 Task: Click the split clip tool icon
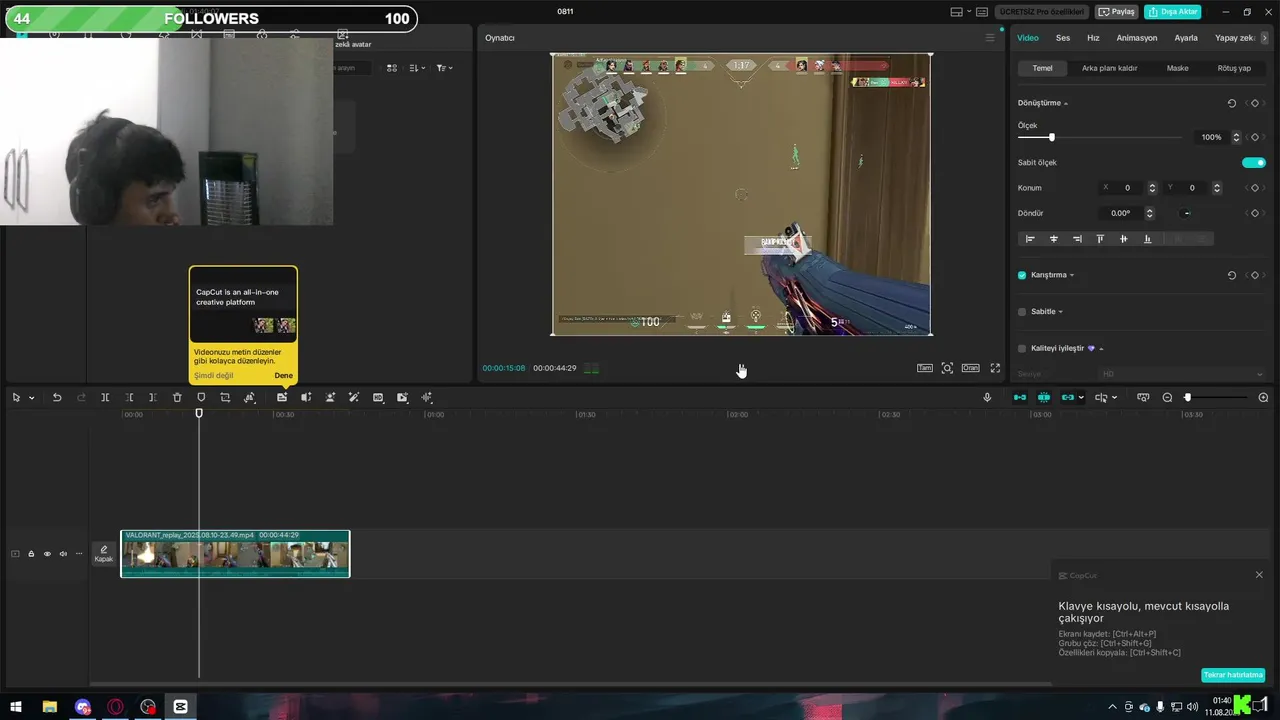click(105, 398)
